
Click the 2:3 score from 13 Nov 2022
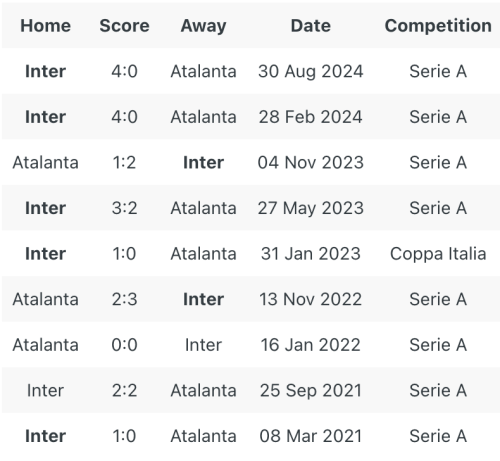click(124, 299)
